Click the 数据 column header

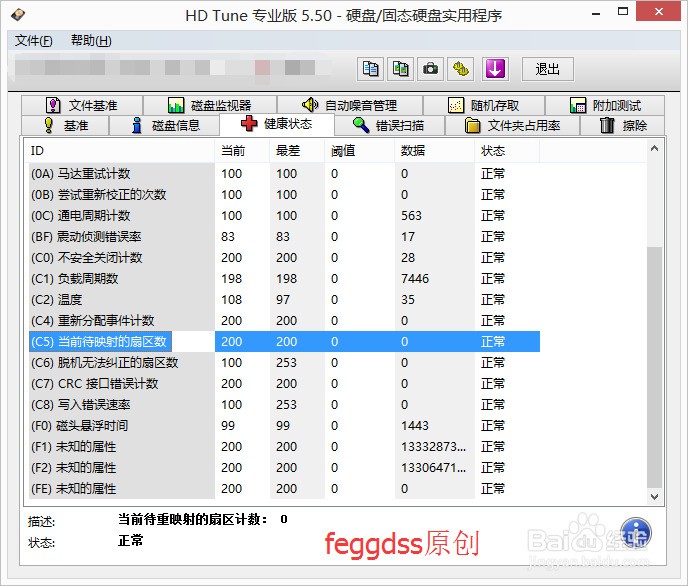(x=434, y=151)
